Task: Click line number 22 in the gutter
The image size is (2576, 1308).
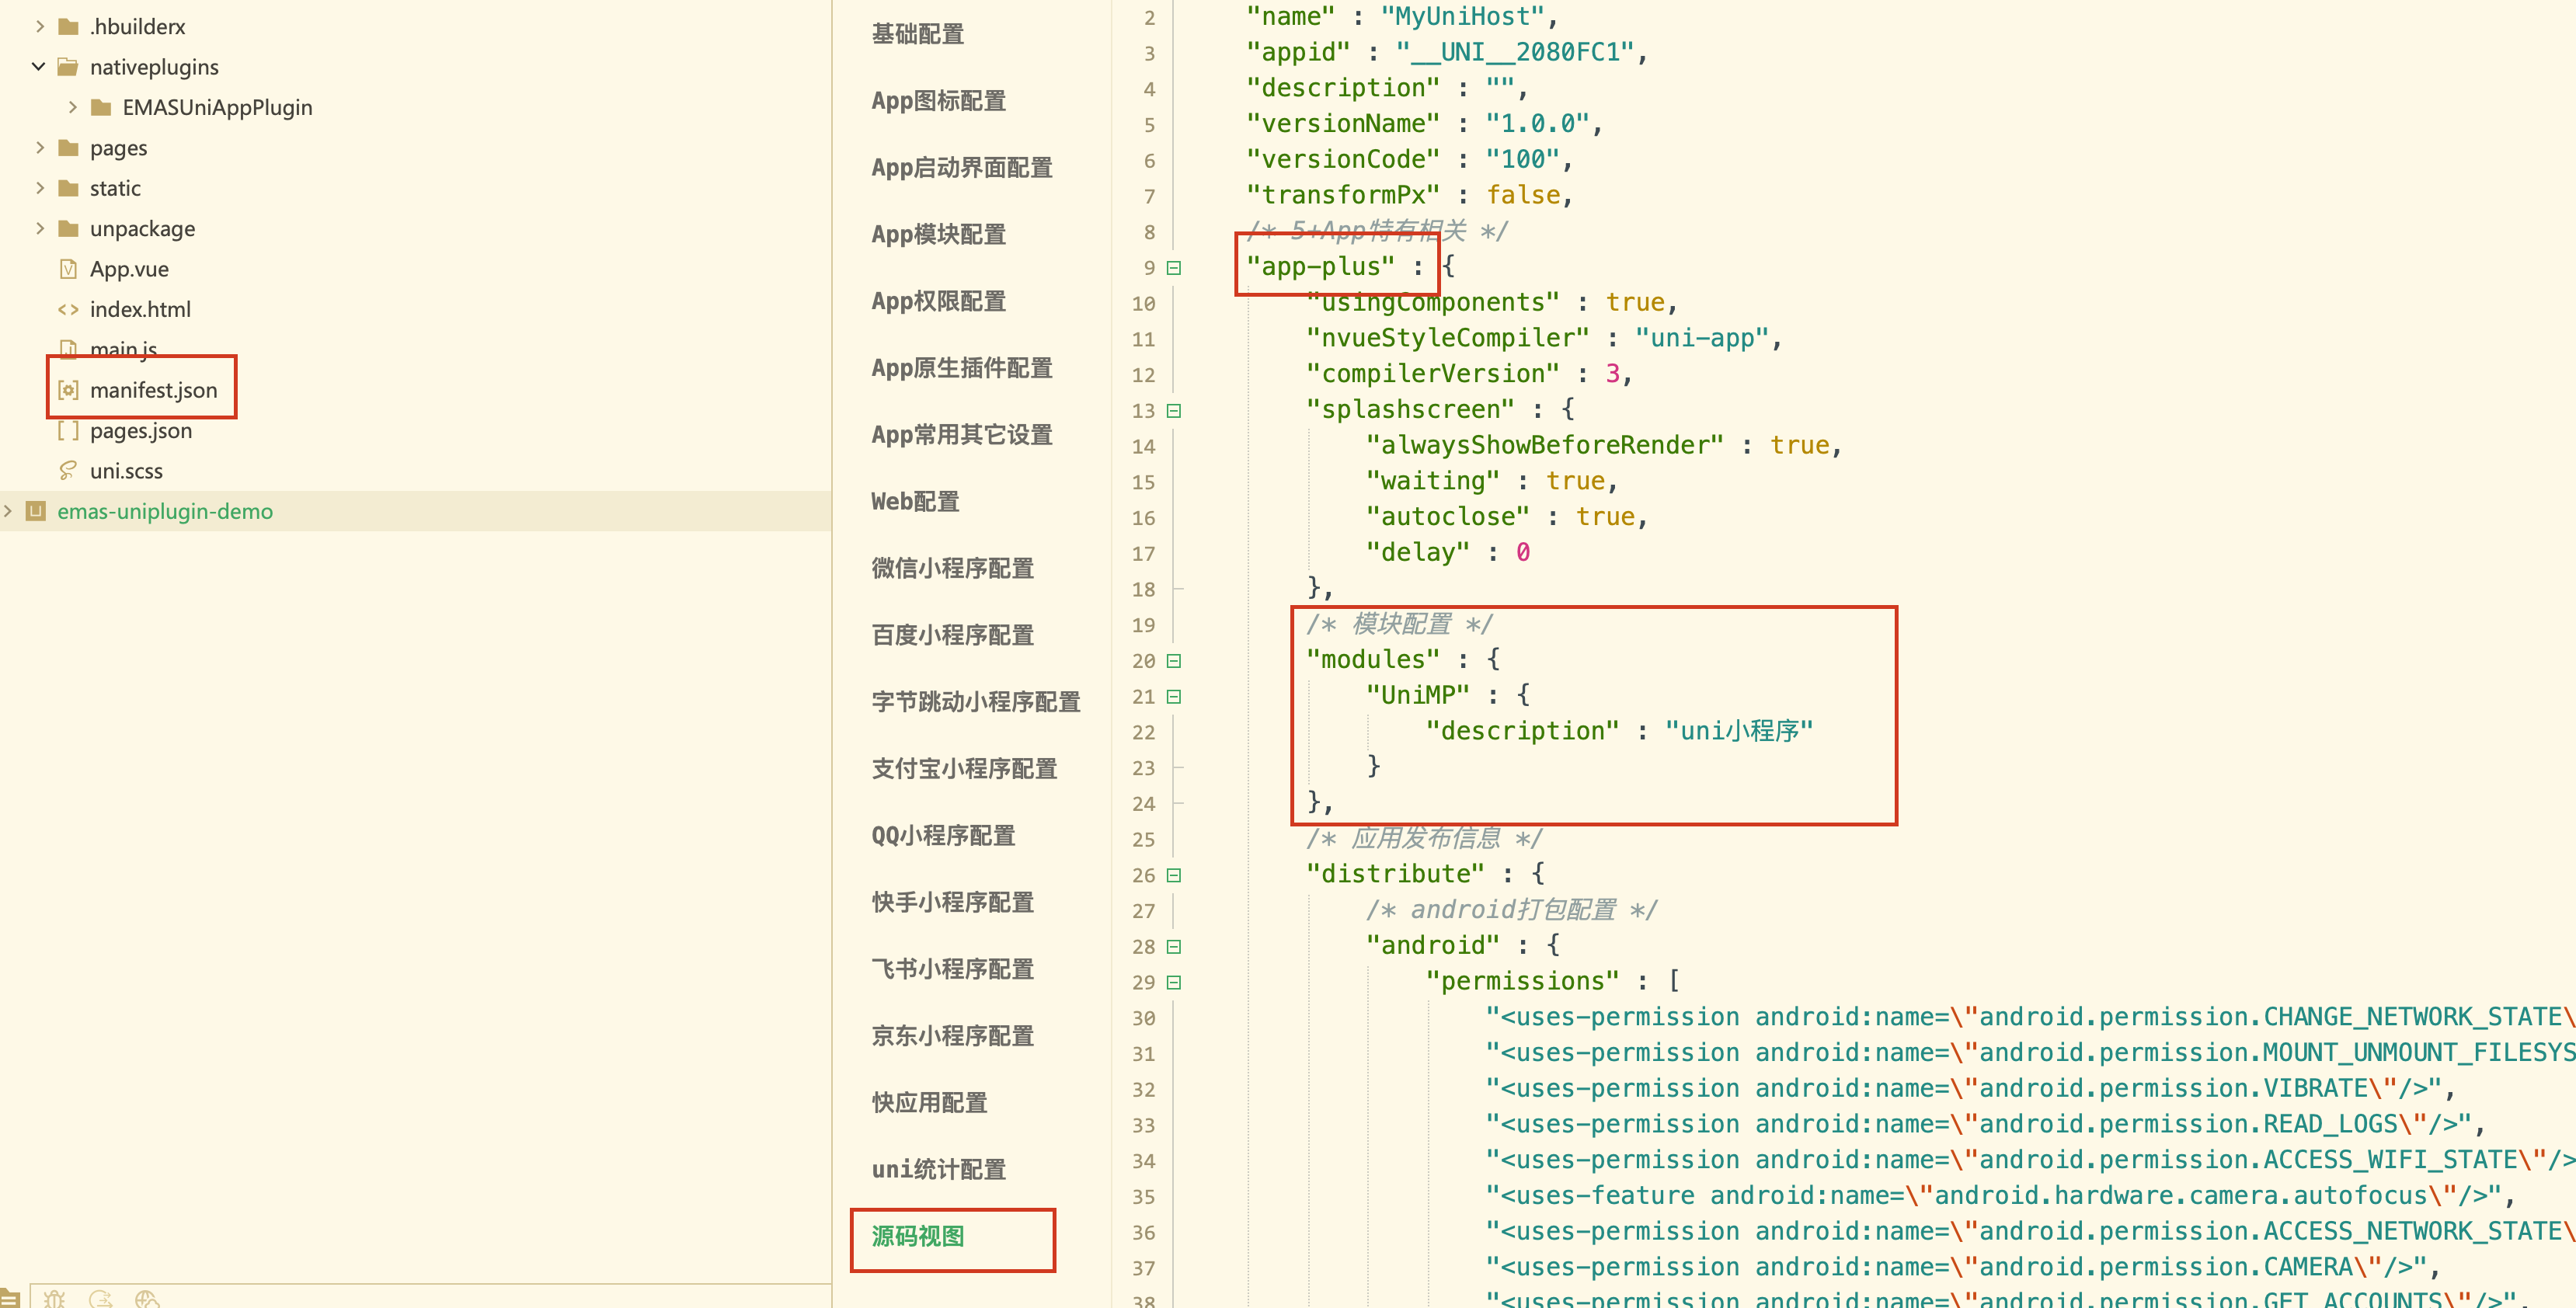Action: coord(1144,732)
